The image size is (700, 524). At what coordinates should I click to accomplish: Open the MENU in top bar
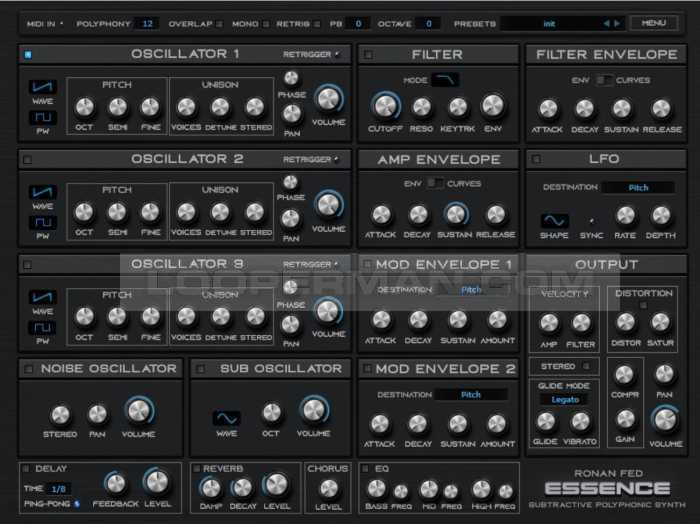click(x=653, y=22)
